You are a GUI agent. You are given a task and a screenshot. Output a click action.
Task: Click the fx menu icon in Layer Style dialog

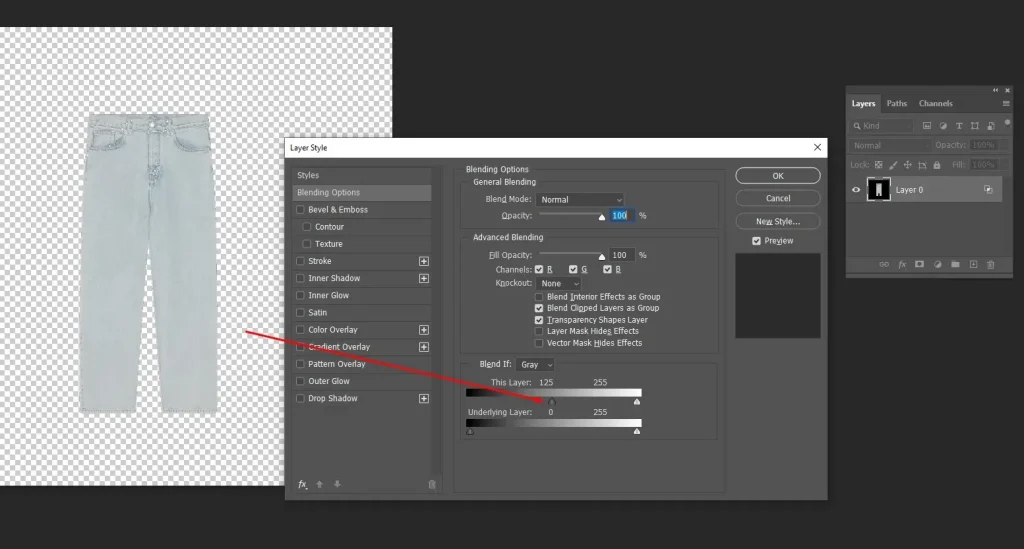[x=303, y=484]
